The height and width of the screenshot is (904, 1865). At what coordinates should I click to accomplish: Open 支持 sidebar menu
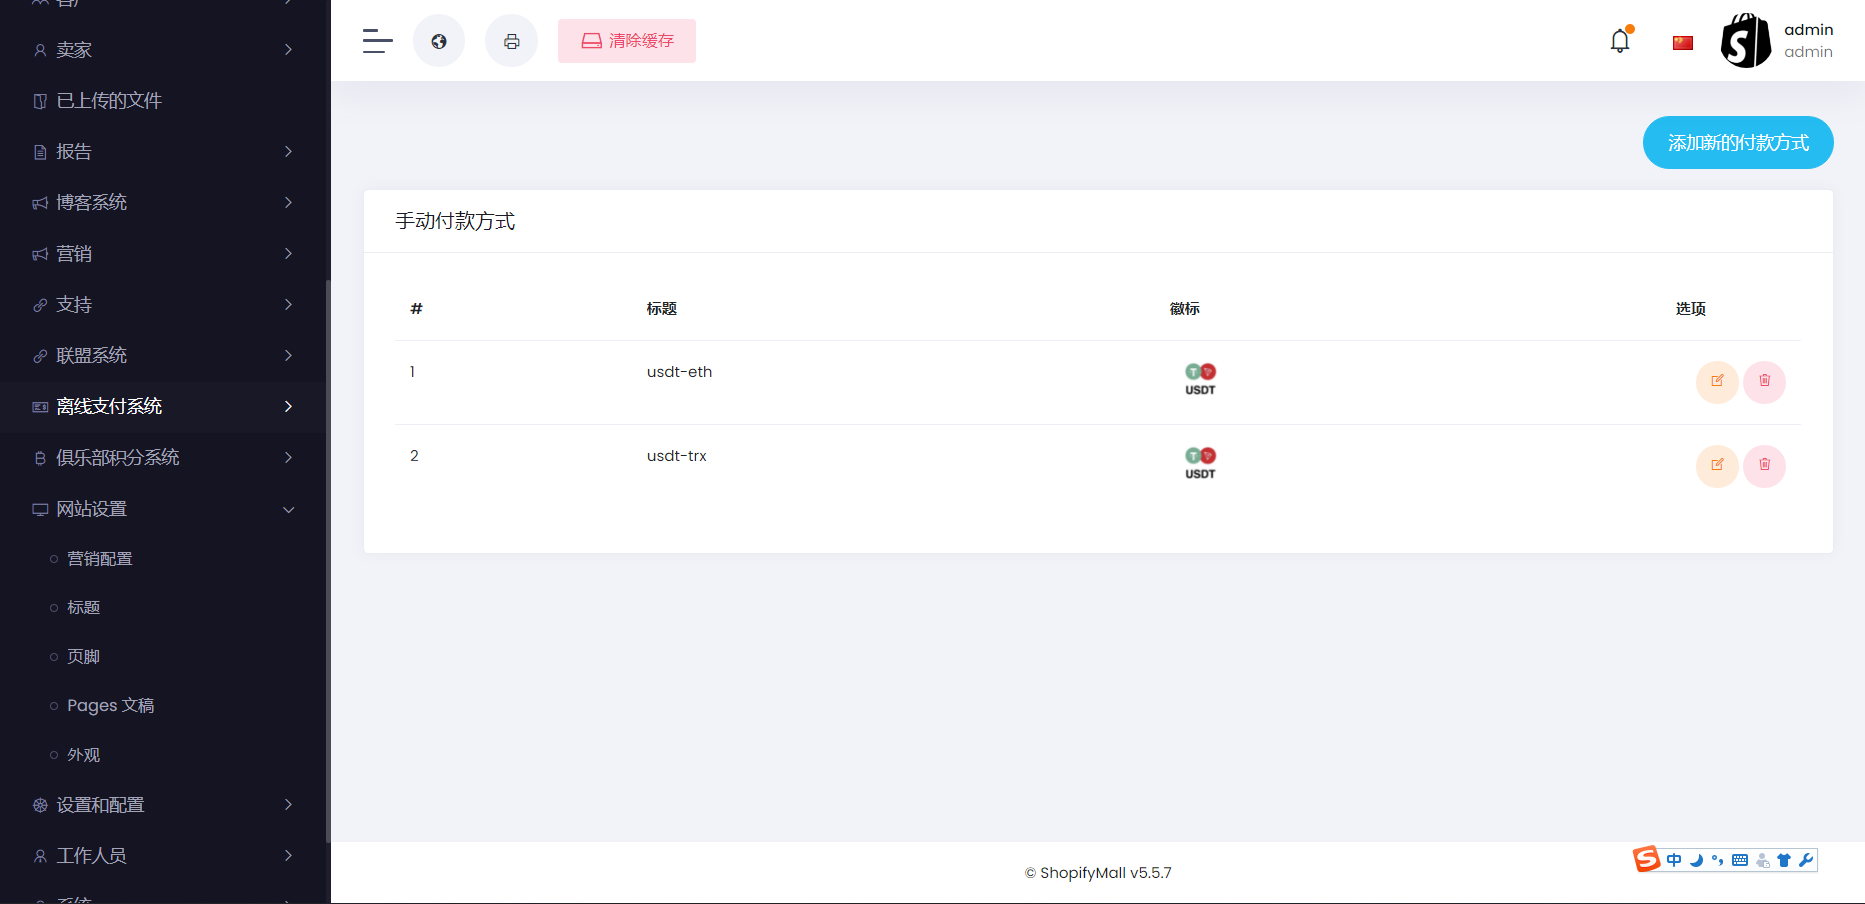163,305
